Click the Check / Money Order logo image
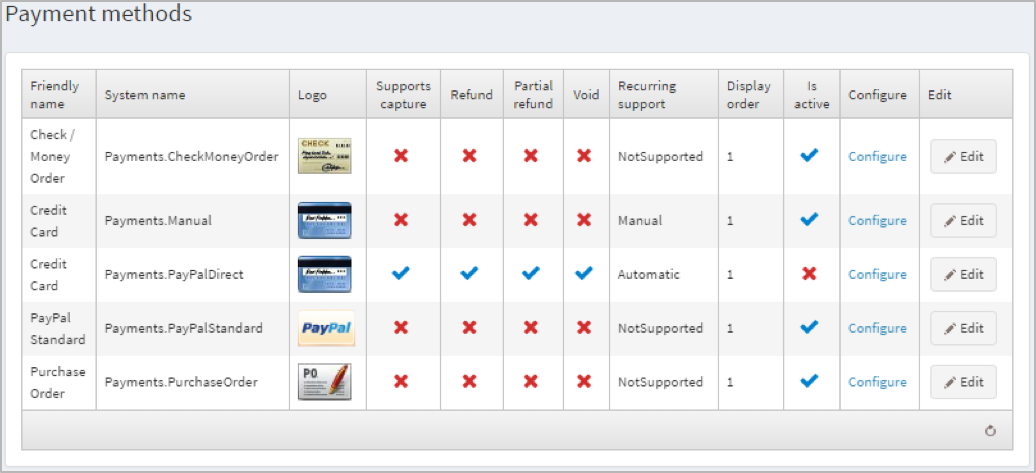Screen dimensions: 1036x473 325,156
